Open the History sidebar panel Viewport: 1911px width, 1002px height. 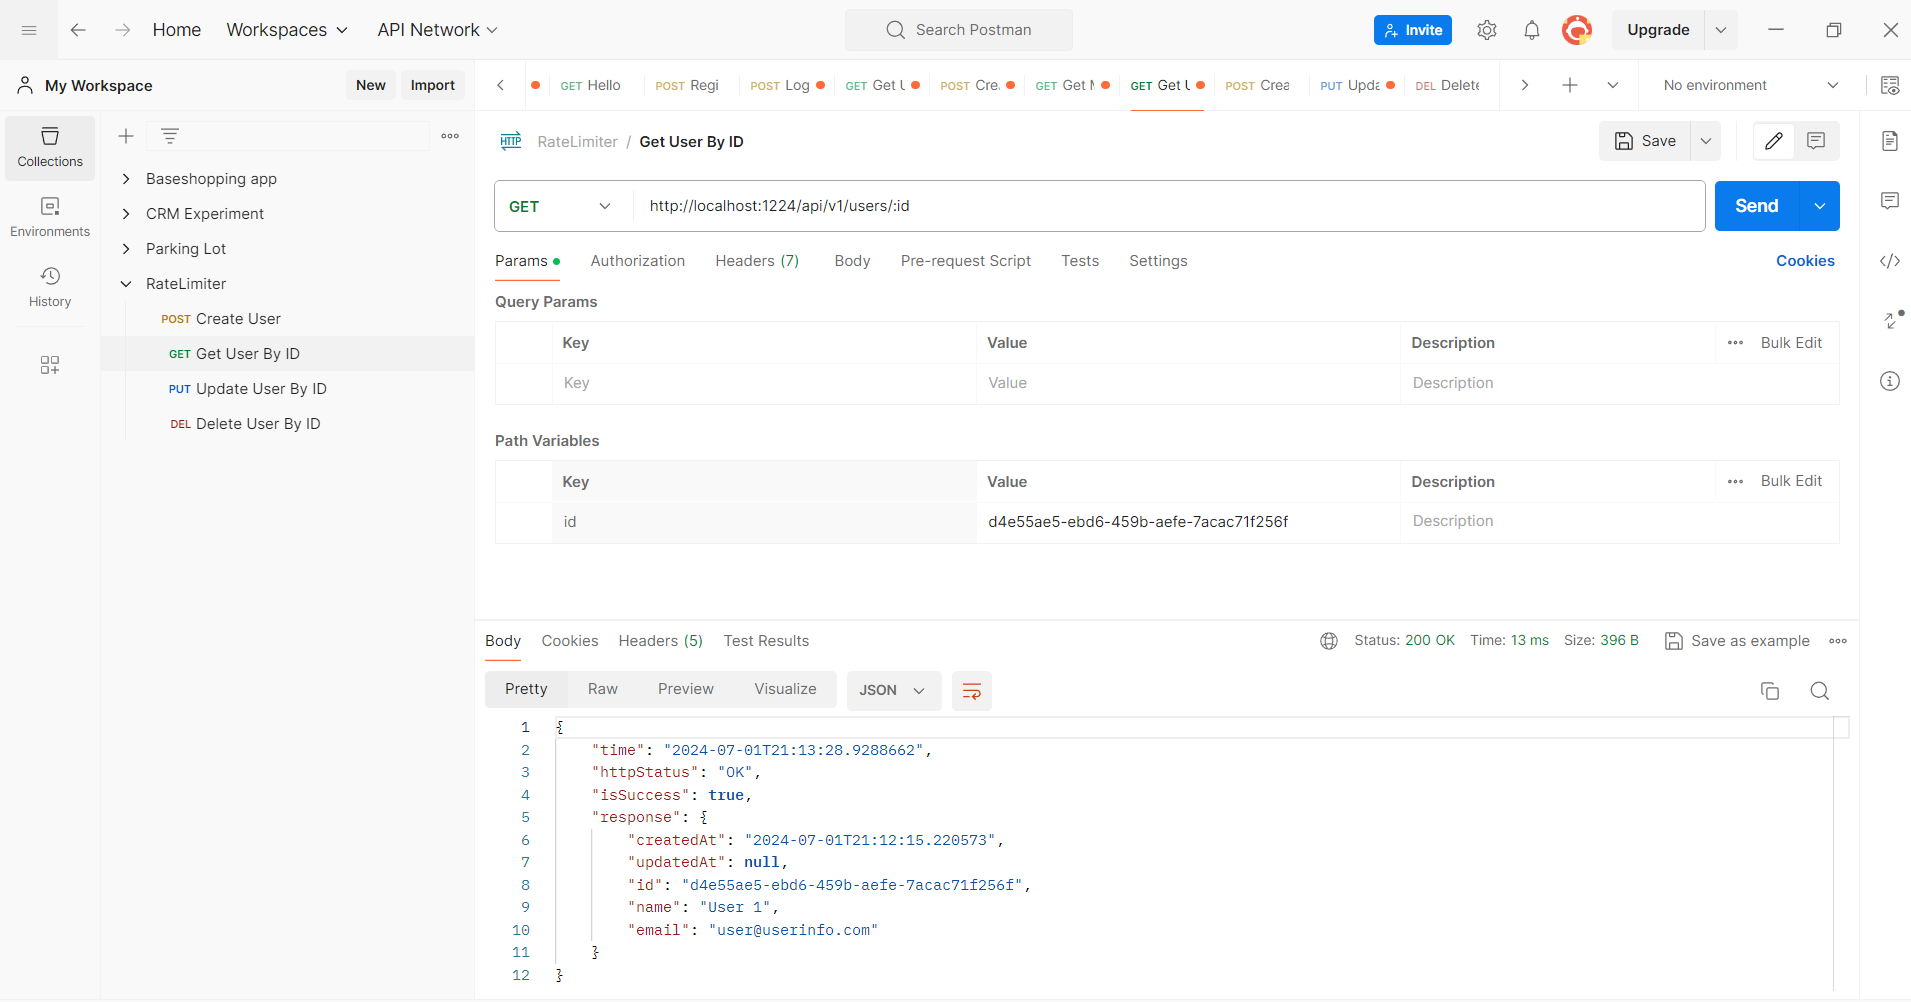coord(50,287)
